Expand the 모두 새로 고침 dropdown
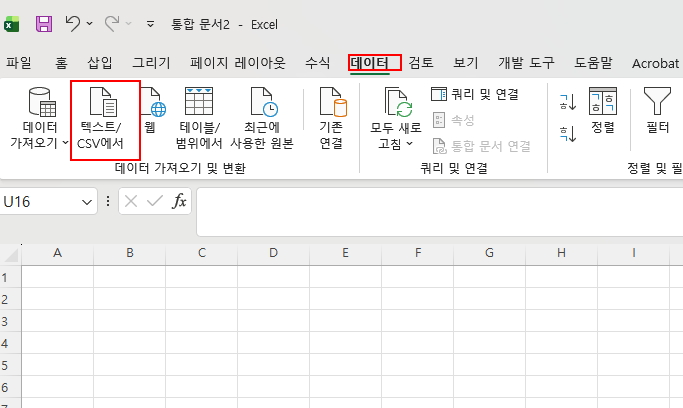 (410, 144)
